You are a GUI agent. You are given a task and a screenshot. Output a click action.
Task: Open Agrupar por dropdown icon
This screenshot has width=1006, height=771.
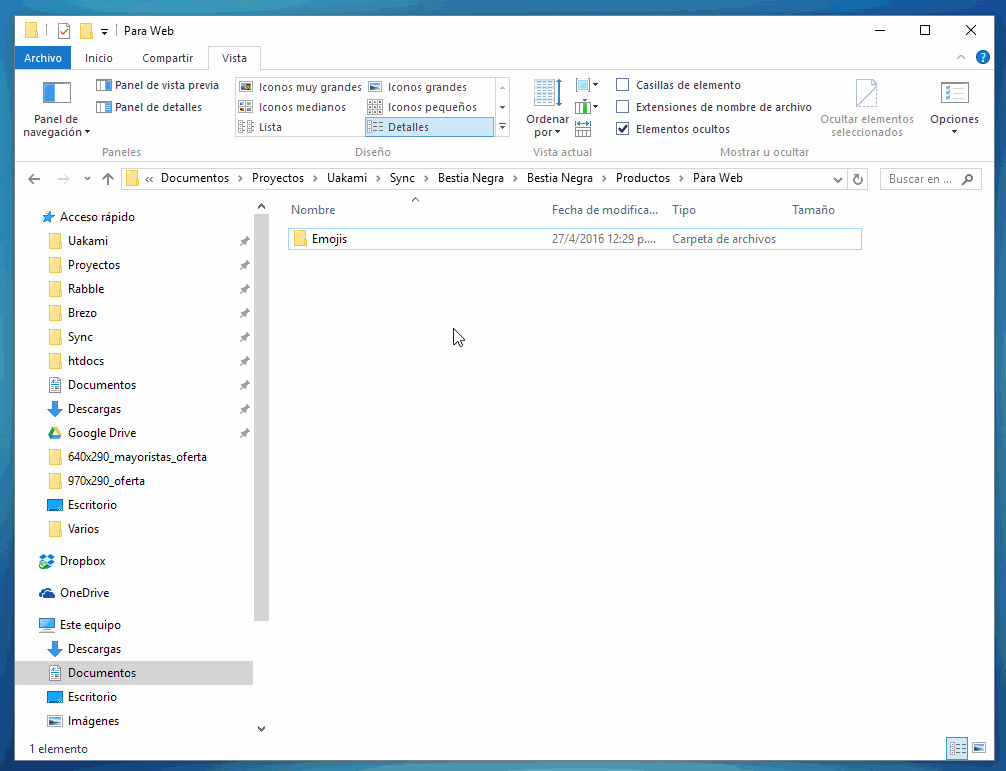click(x=587, y=85)
